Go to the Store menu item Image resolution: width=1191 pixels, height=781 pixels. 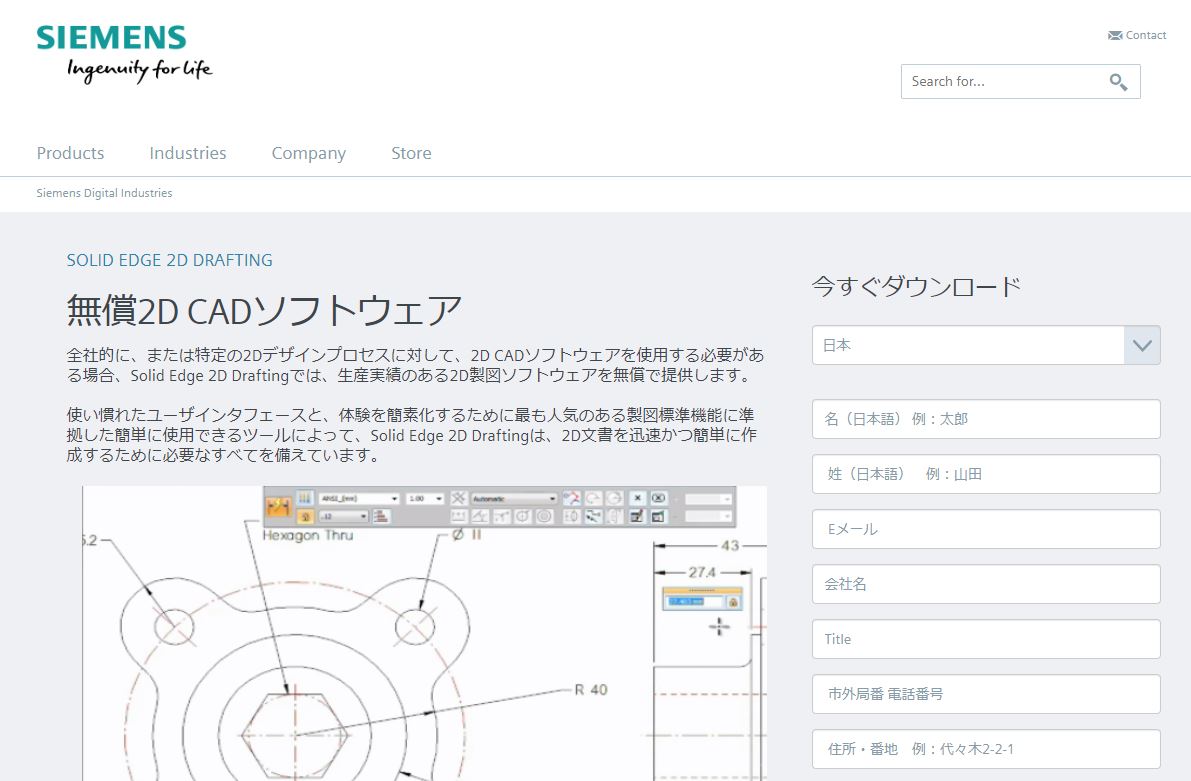coord(411,153)
